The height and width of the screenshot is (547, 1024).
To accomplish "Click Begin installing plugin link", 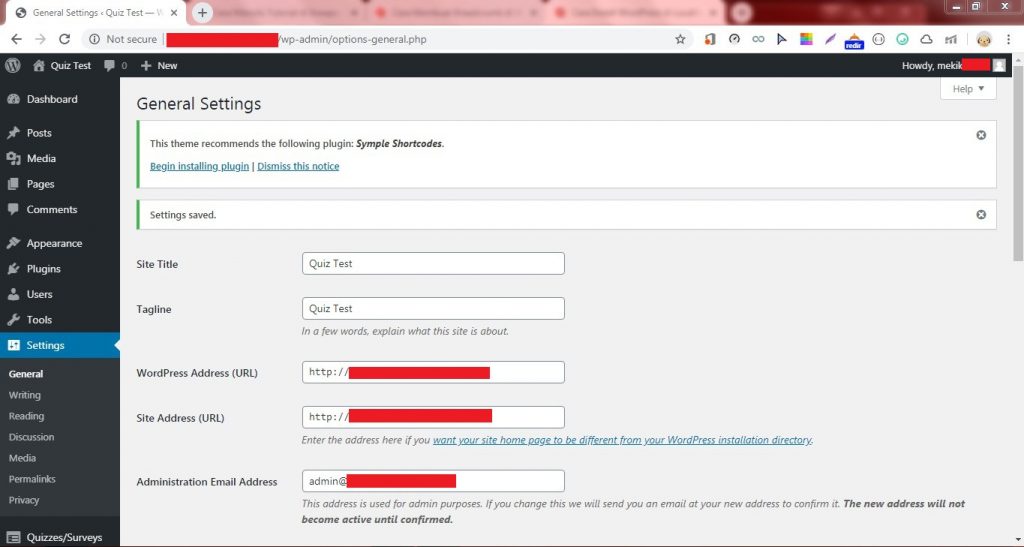I will tap(199, 166).
